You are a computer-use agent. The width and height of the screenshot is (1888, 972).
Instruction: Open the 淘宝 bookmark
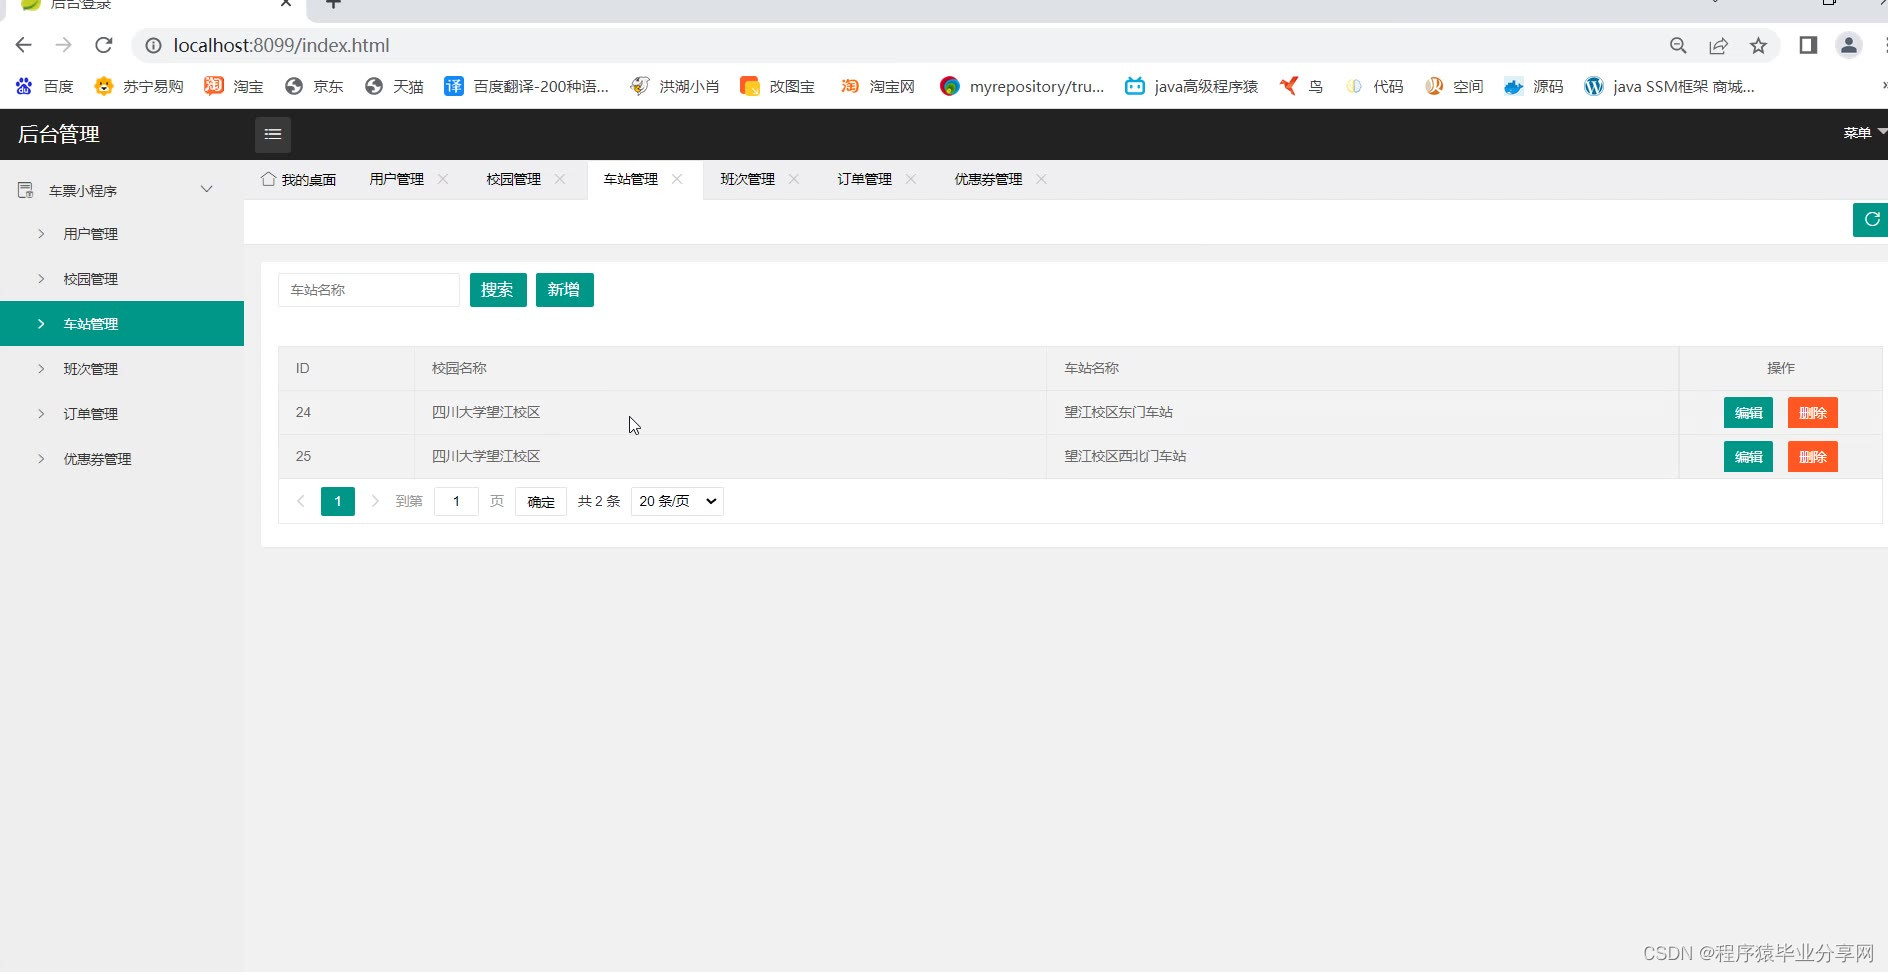234,86
